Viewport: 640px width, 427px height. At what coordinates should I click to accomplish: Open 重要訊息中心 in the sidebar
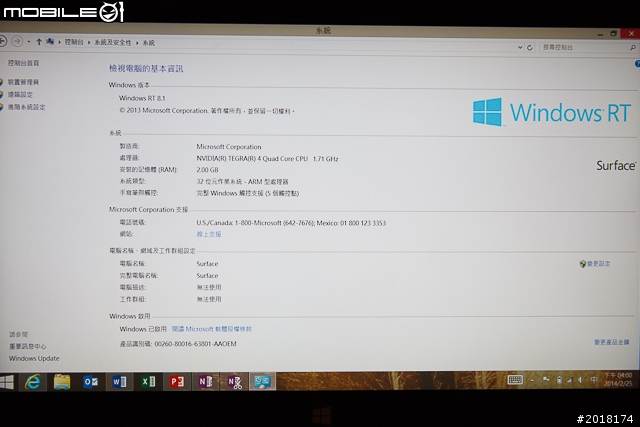(28, 346)
